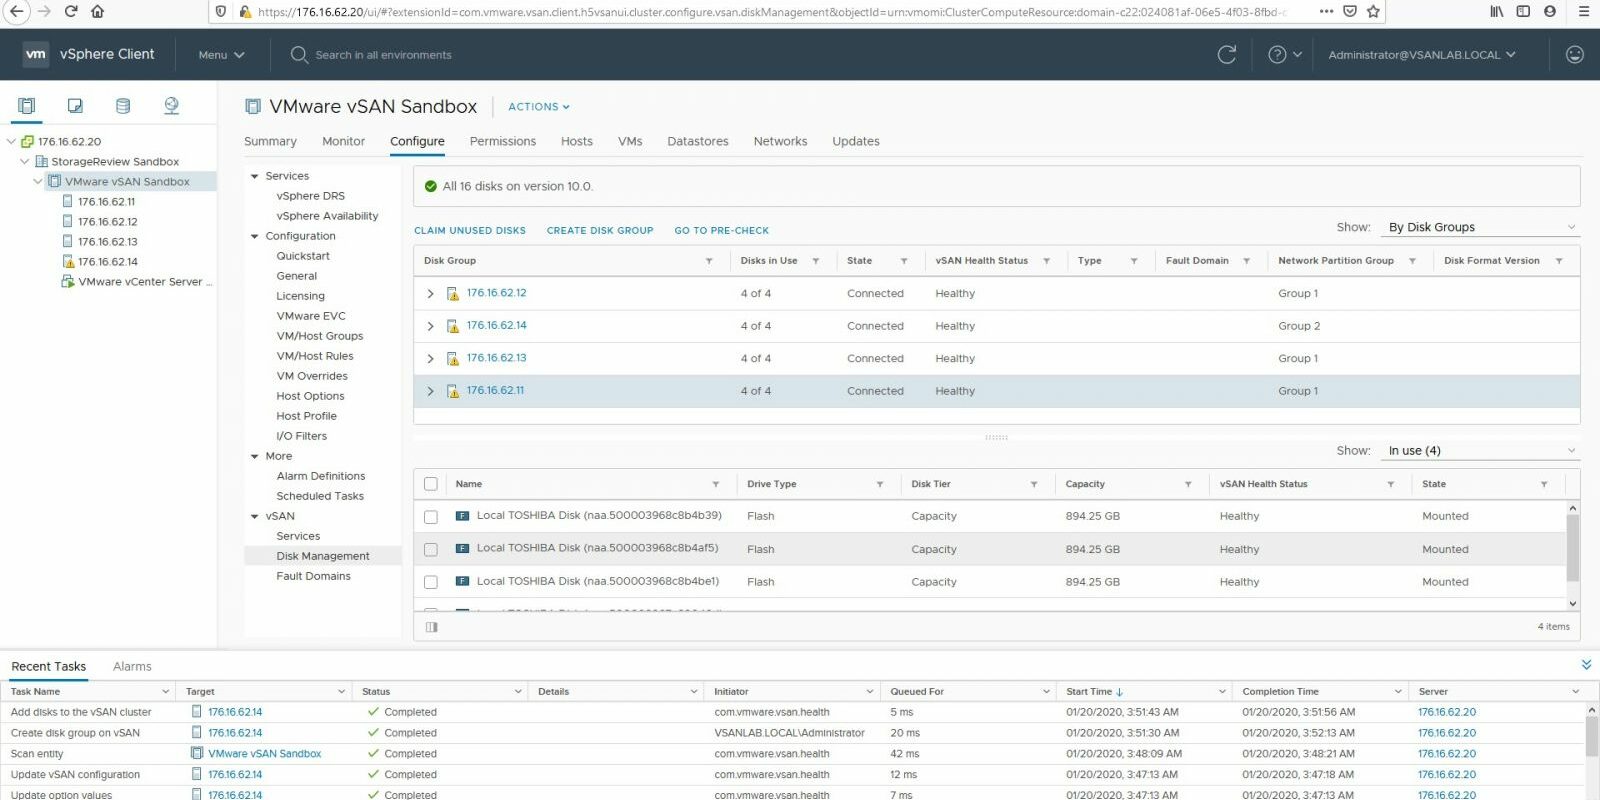The height and width of the screenshot is (800, 1600).
Task: Filter the disk Name column
Action: (715, 484)
